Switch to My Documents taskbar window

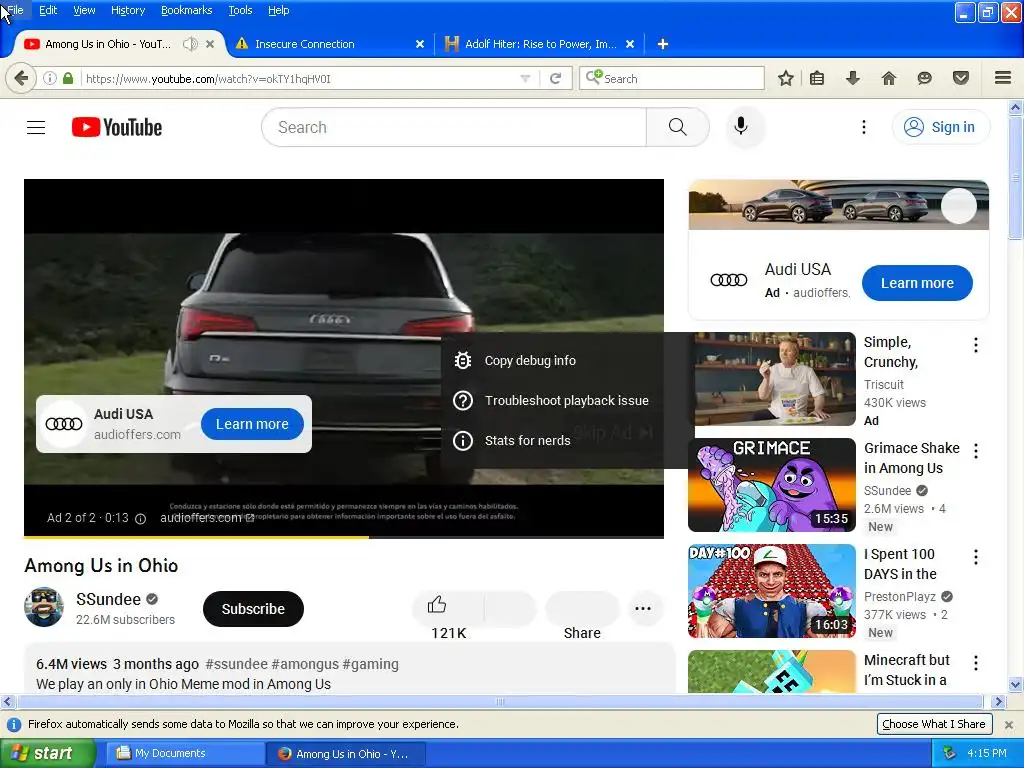pos(185,753)
